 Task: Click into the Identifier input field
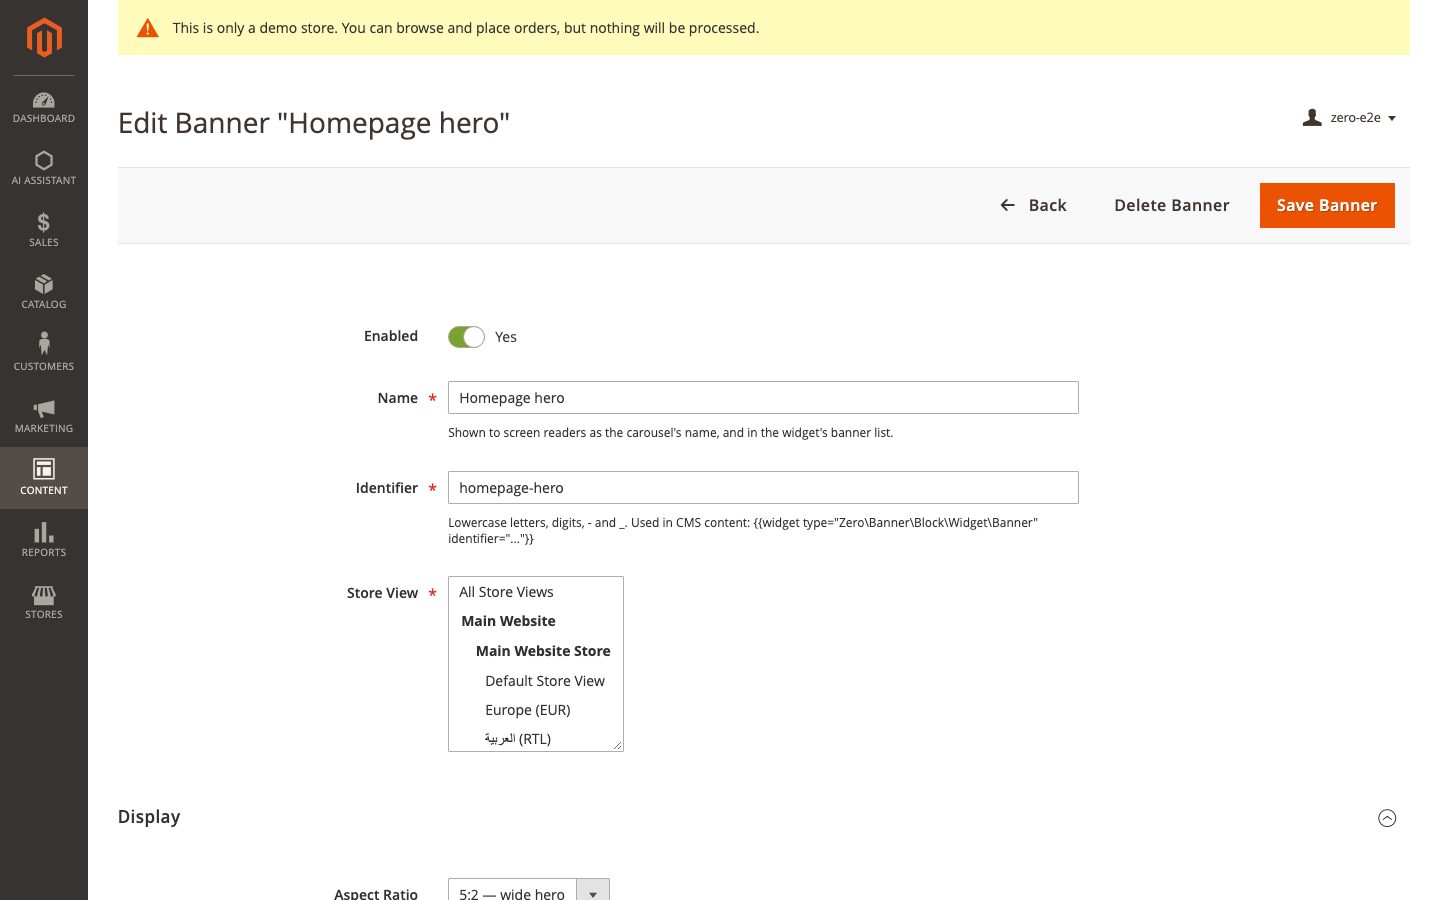(763, 487)
